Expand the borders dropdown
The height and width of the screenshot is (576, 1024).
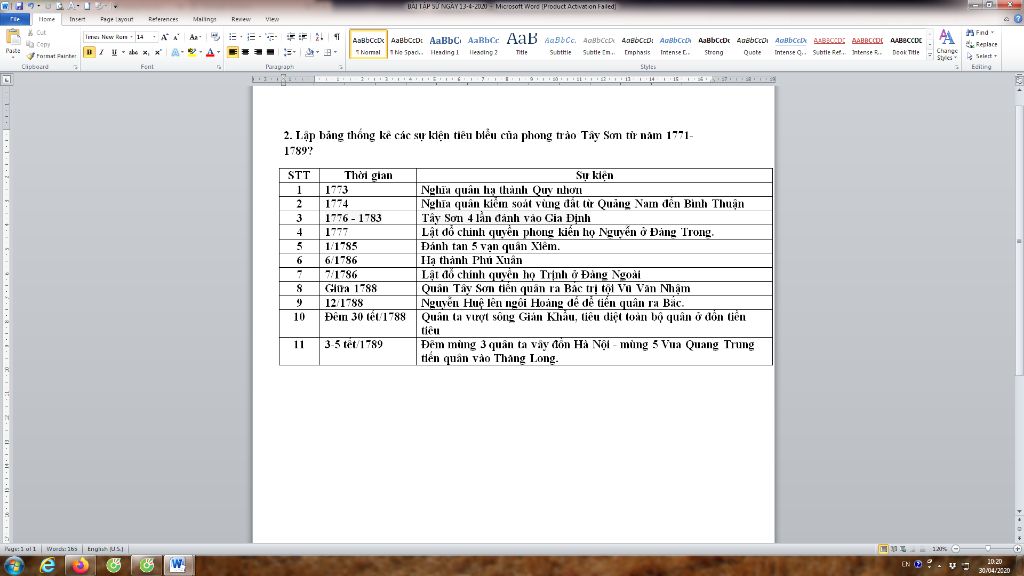(x=336, y=52)
